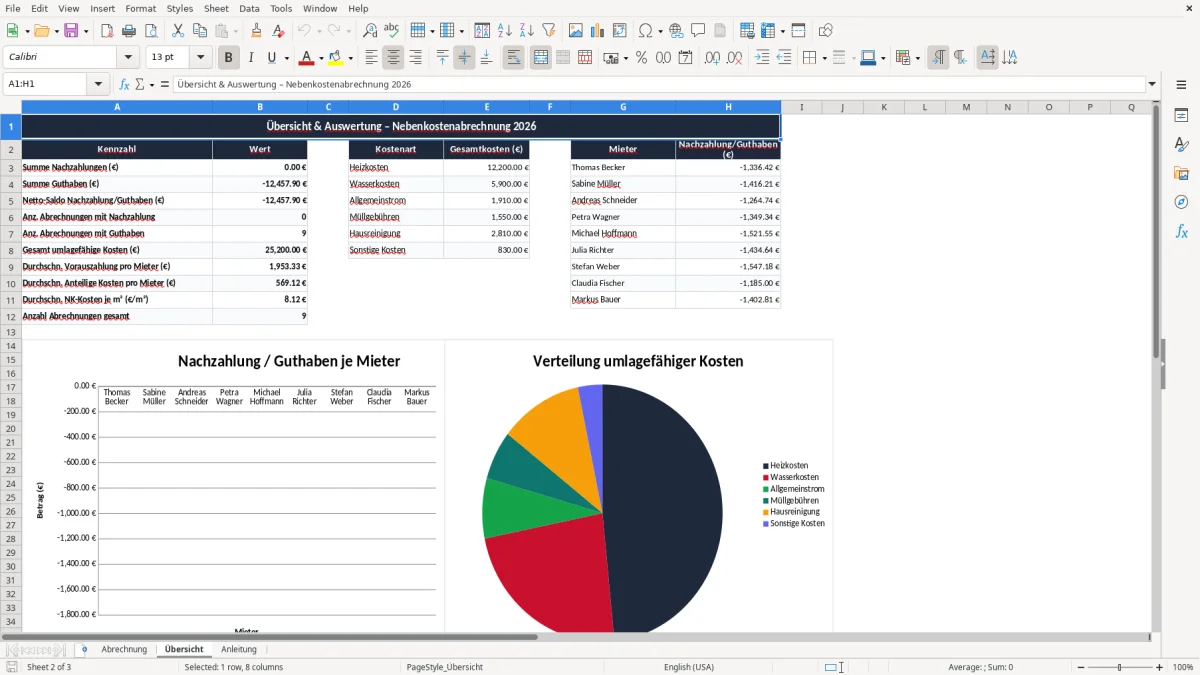Click the formula input line

click(659, 84)
